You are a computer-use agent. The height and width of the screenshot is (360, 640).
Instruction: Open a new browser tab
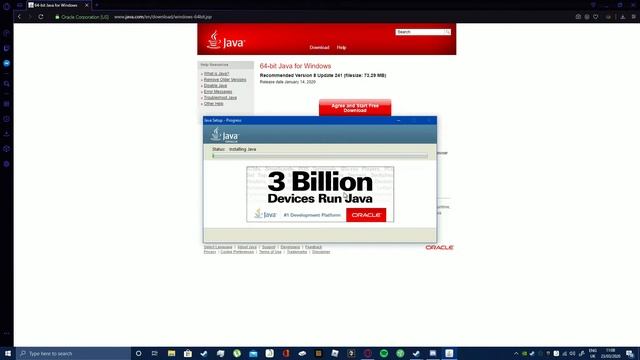tap(97, 5)
